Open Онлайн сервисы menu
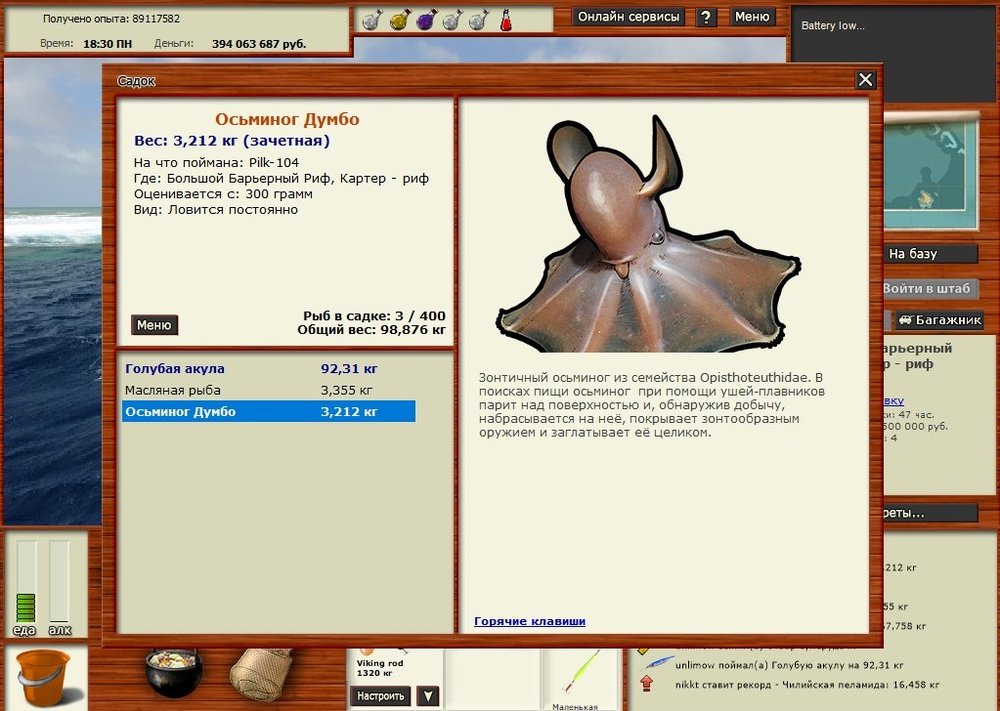 [630, 17]
